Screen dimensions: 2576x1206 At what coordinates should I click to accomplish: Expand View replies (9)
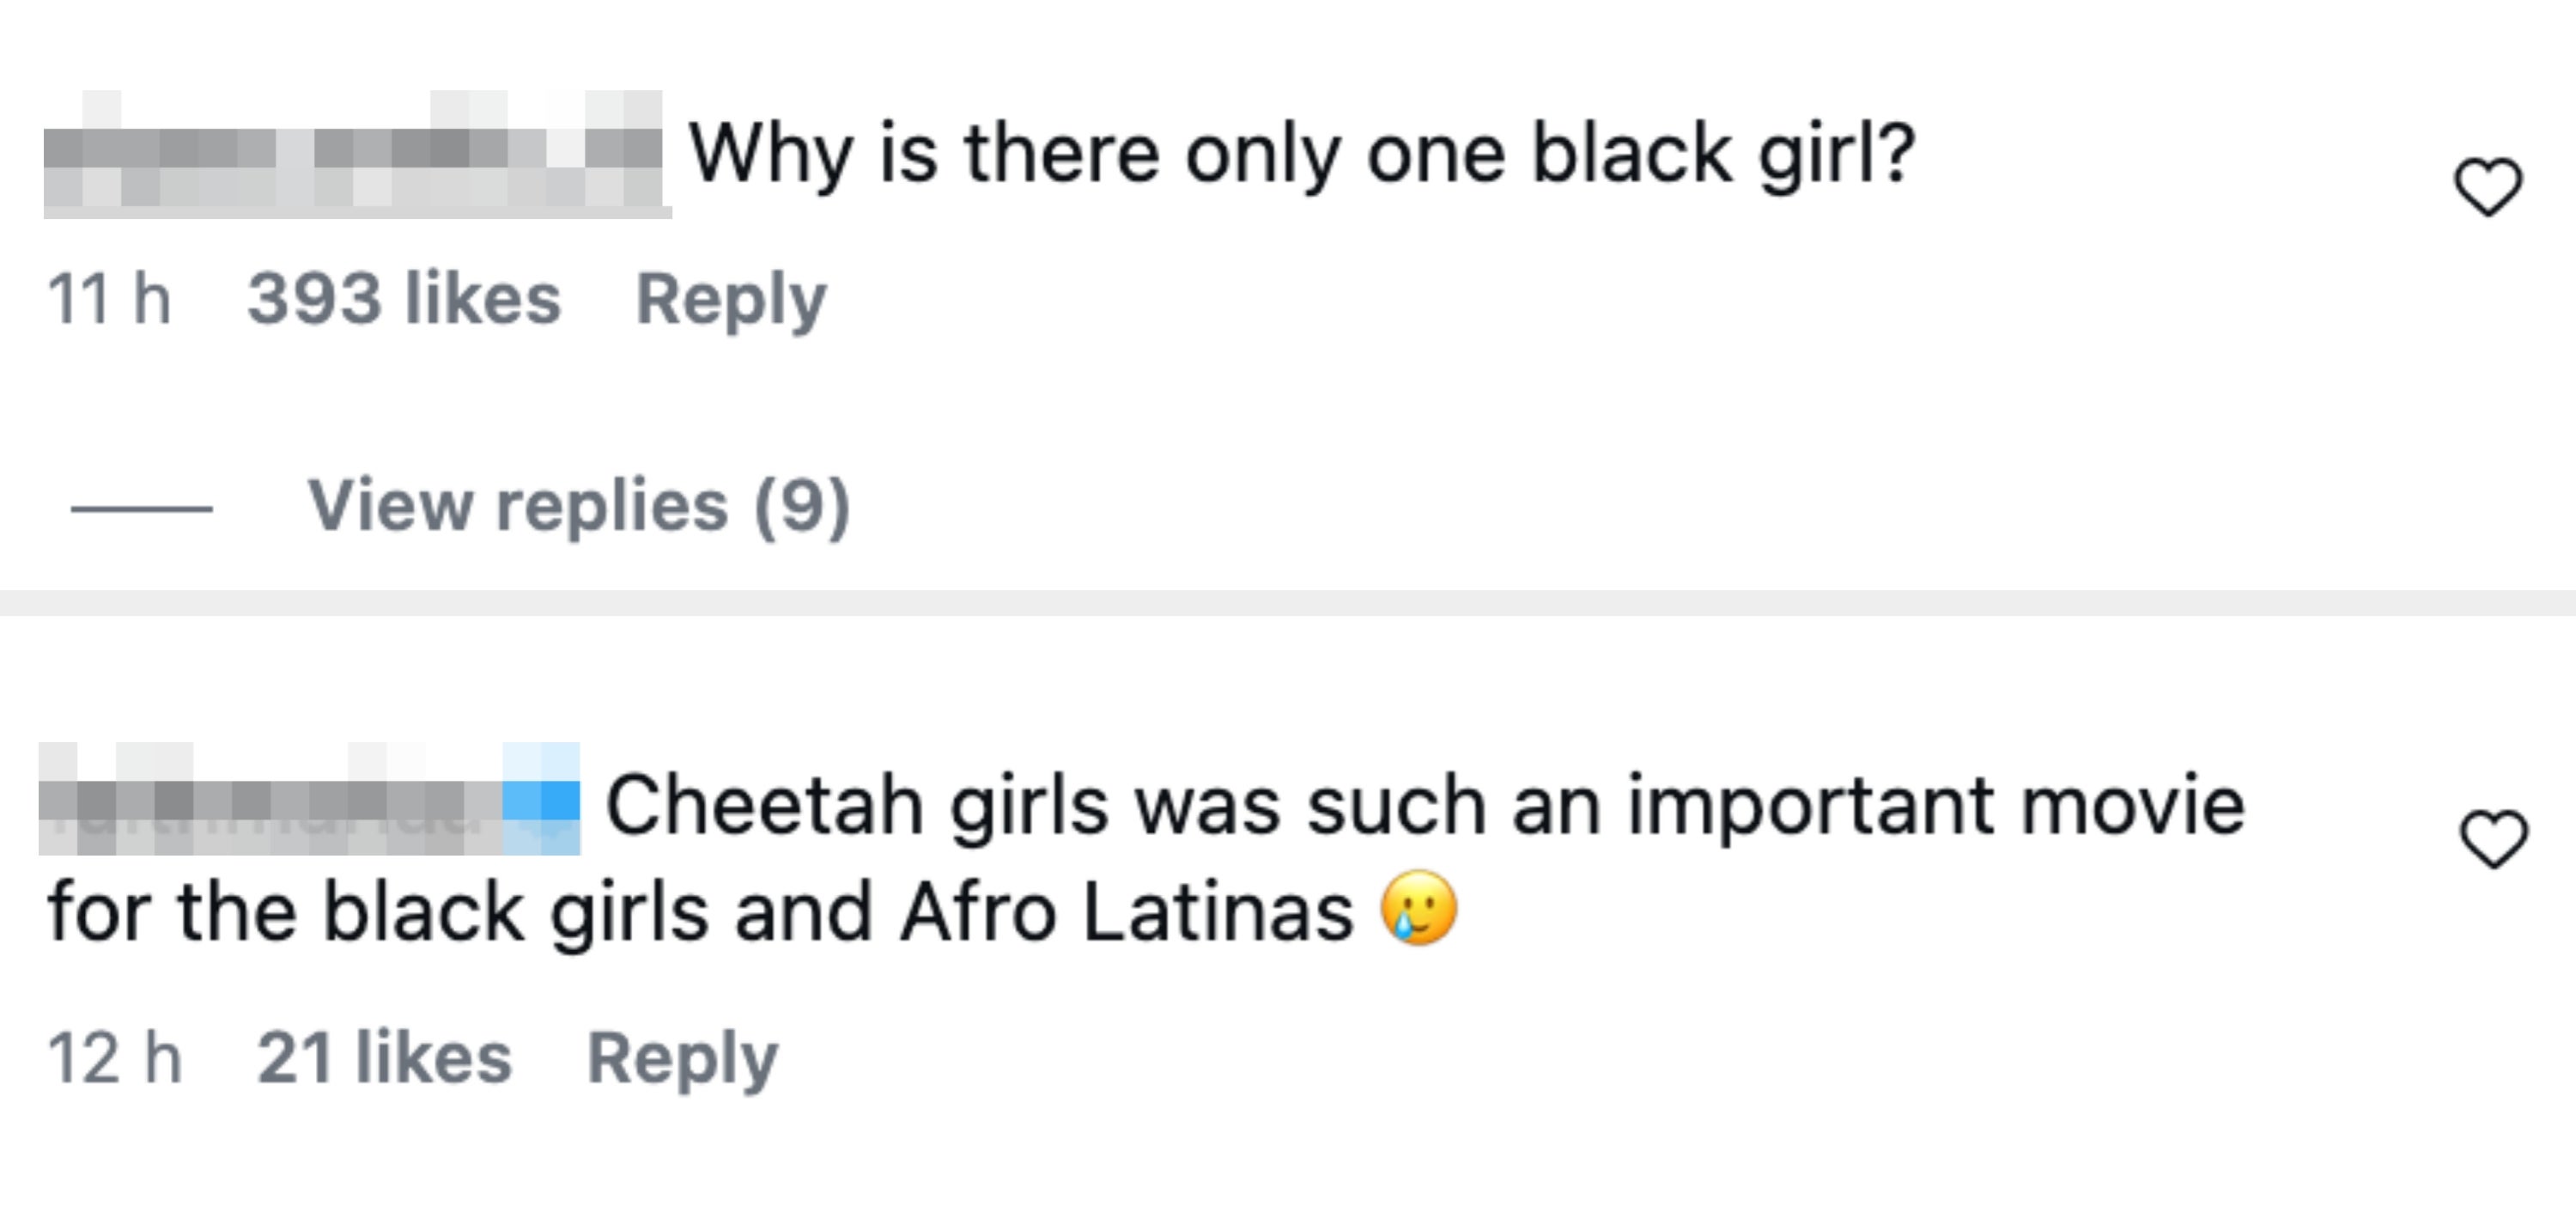tap(579, 505)
